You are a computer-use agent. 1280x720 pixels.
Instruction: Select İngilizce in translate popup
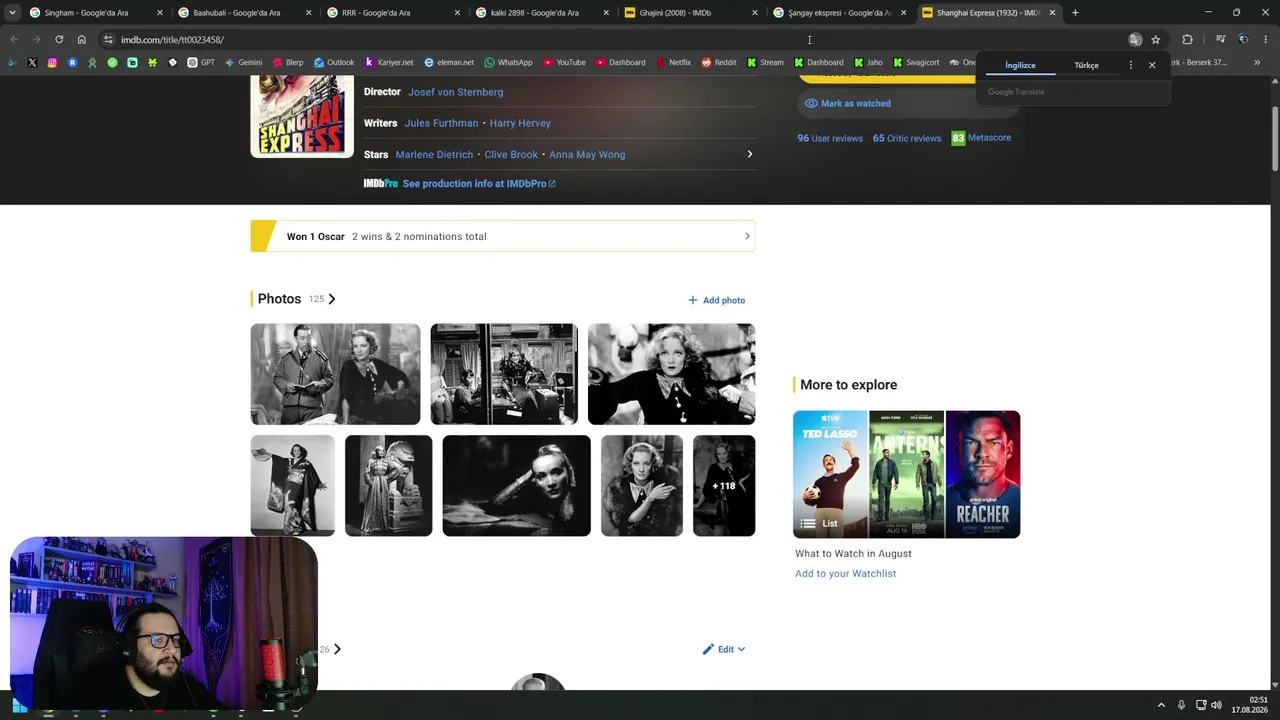pos(1020,65)
